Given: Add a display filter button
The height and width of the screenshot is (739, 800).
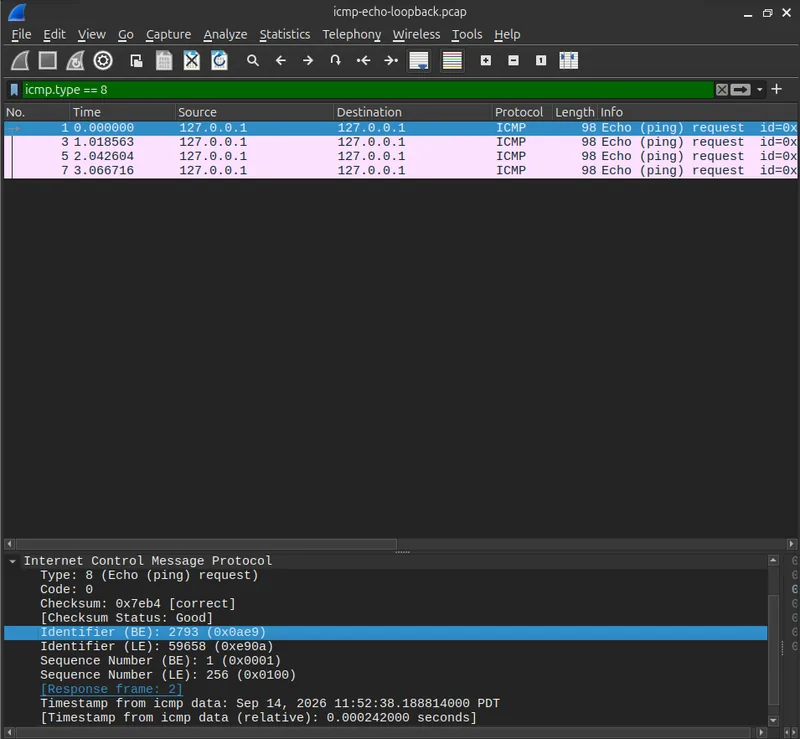Looking at the screenshot, I should (x=777, y=89).
